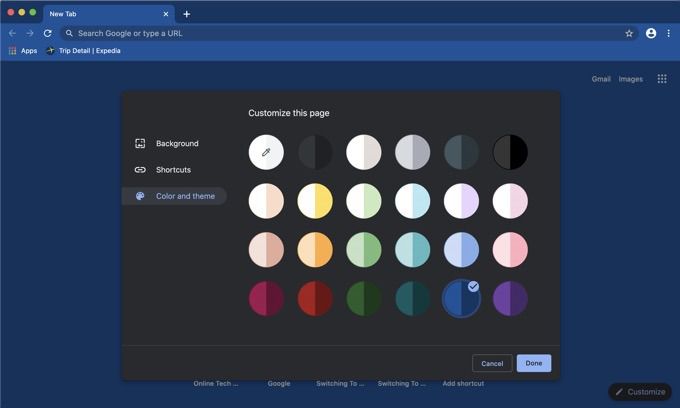The image size is (680, 408).
Task: Choose the slate grey theme swatch
Action: click(461, 152)
